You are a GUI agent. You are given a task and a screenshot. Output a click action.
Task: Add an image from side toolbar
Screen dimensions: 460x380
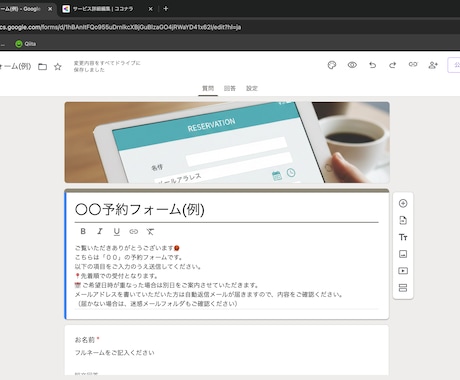pos(403,254)
